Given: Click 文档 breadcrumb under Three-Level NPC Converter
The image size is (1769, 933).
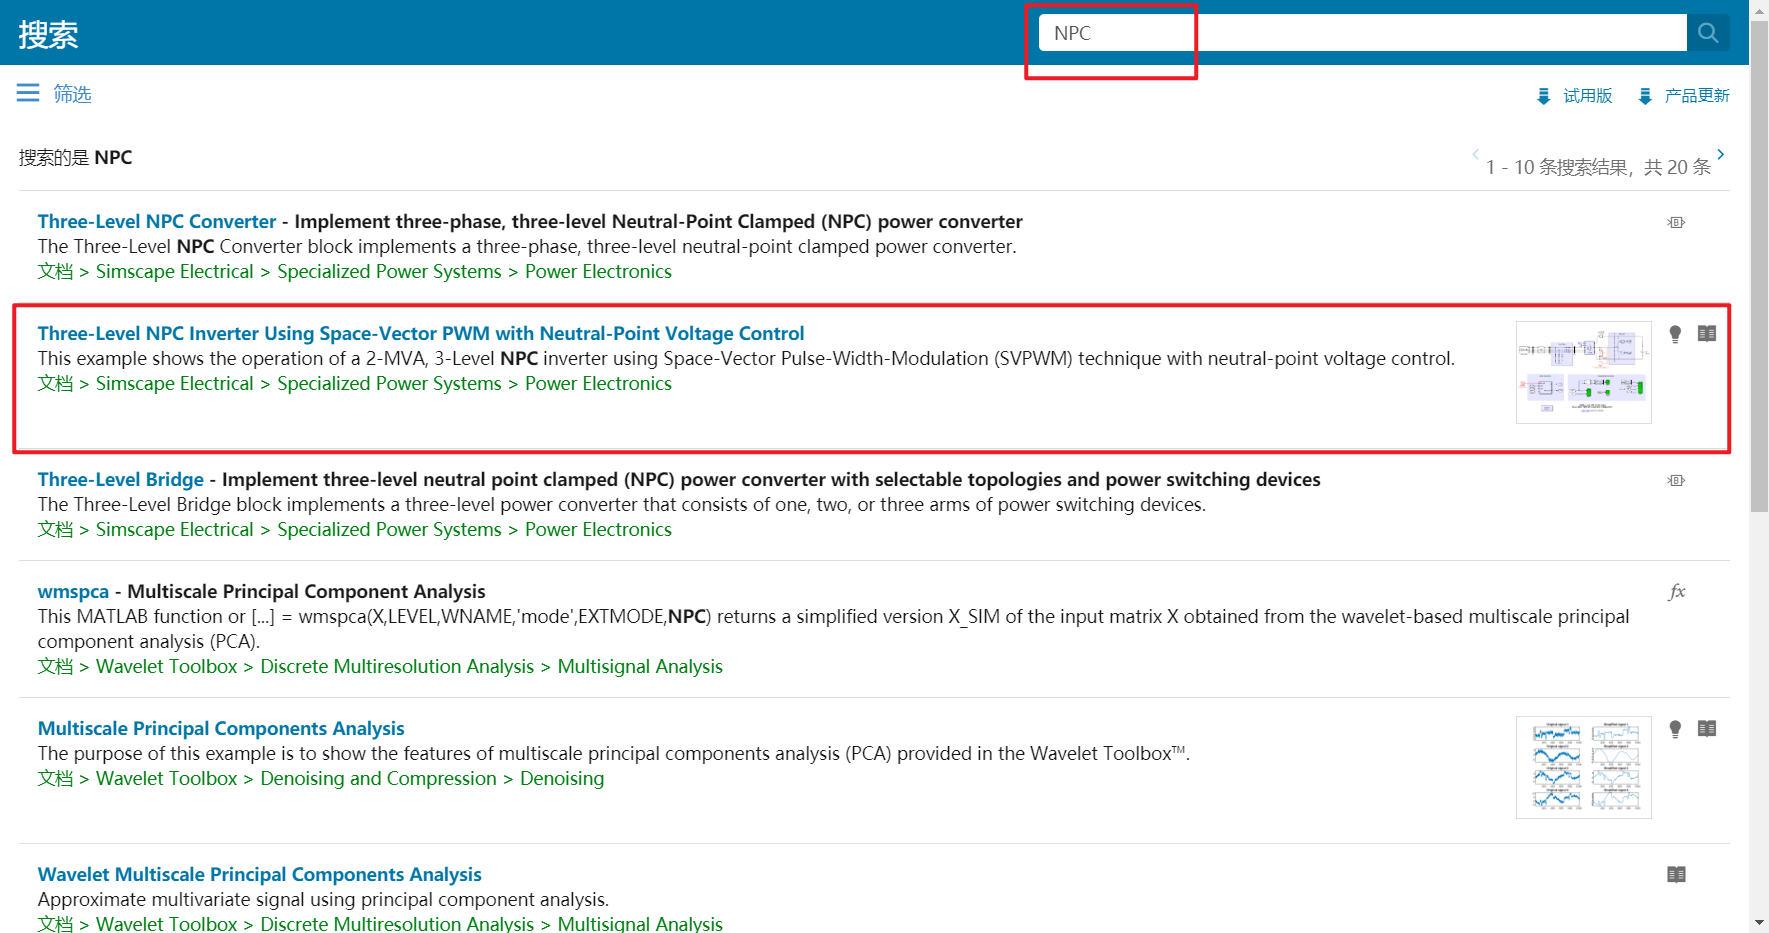Looking at the screenshot, I should pos(55,272).
